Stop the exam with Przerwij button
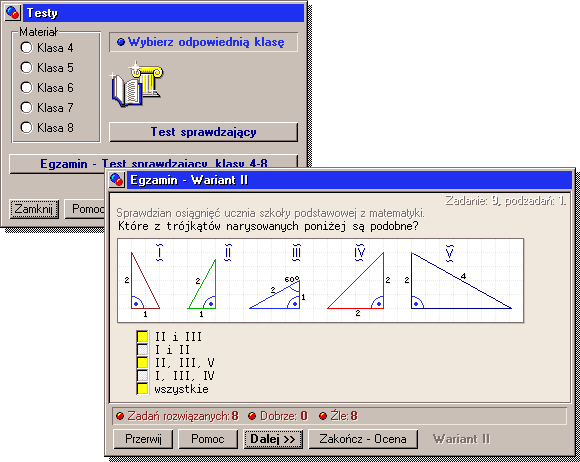Screen dimensions: 580x462 pos(143,439)
